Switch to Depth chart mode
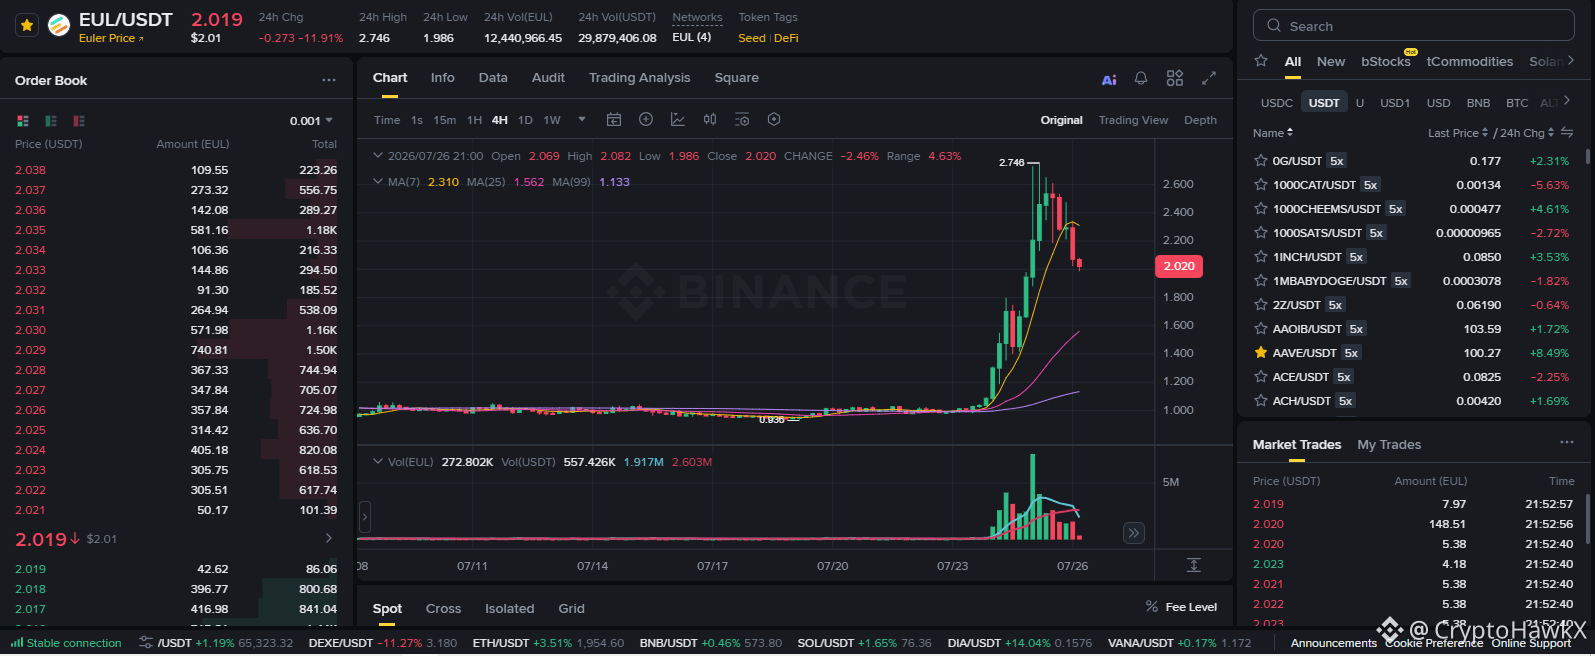1595x656 pixels. (1200, 120)
